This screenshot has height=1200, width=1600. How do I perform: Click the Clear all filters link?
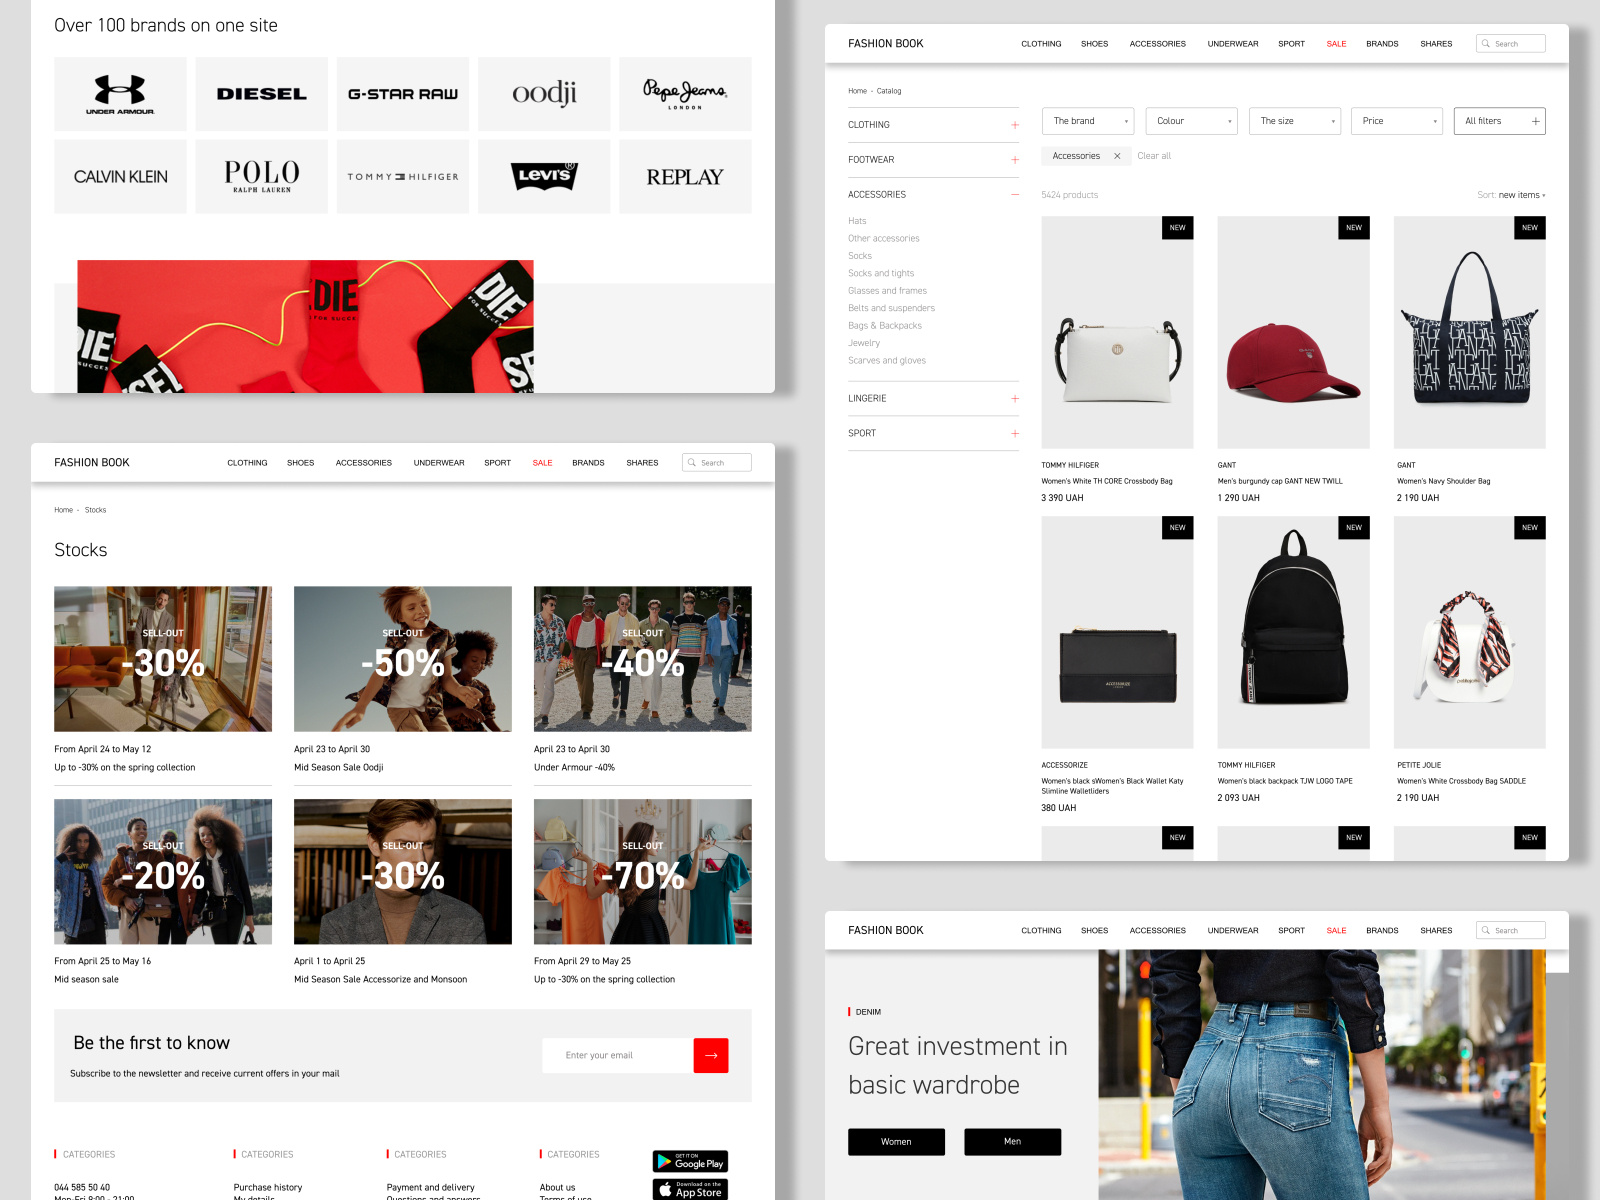pos(1154,156)
